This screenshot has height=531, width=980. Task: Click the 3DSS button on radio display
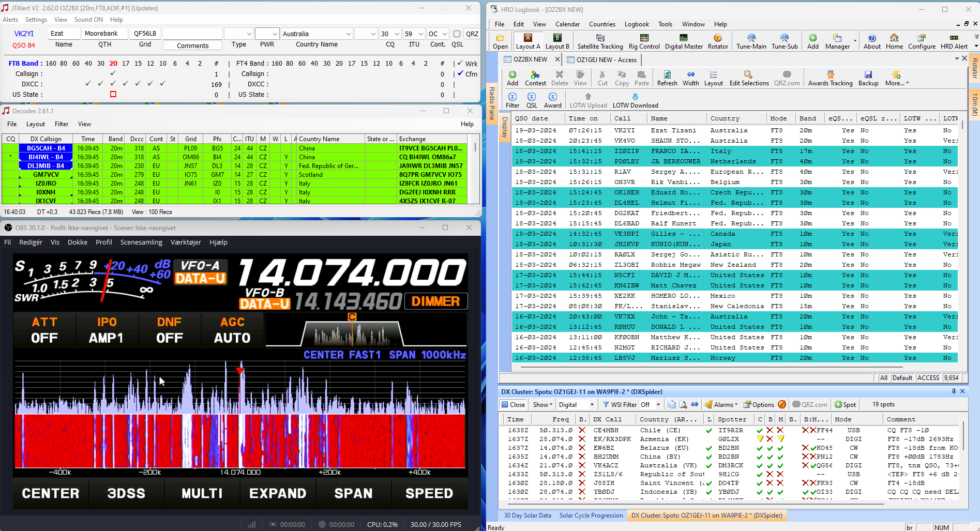pos(126,493)
